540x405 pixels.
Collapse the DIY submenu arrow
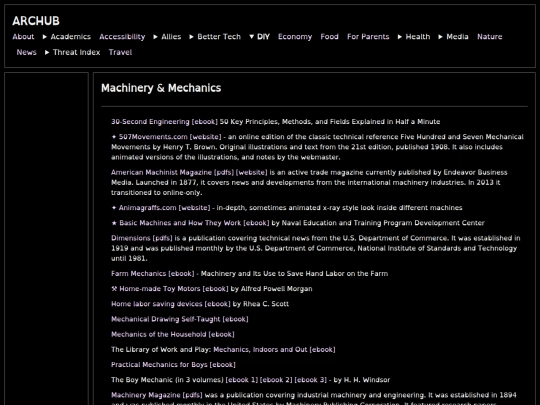pyautogui.click(x=251, y=37)
